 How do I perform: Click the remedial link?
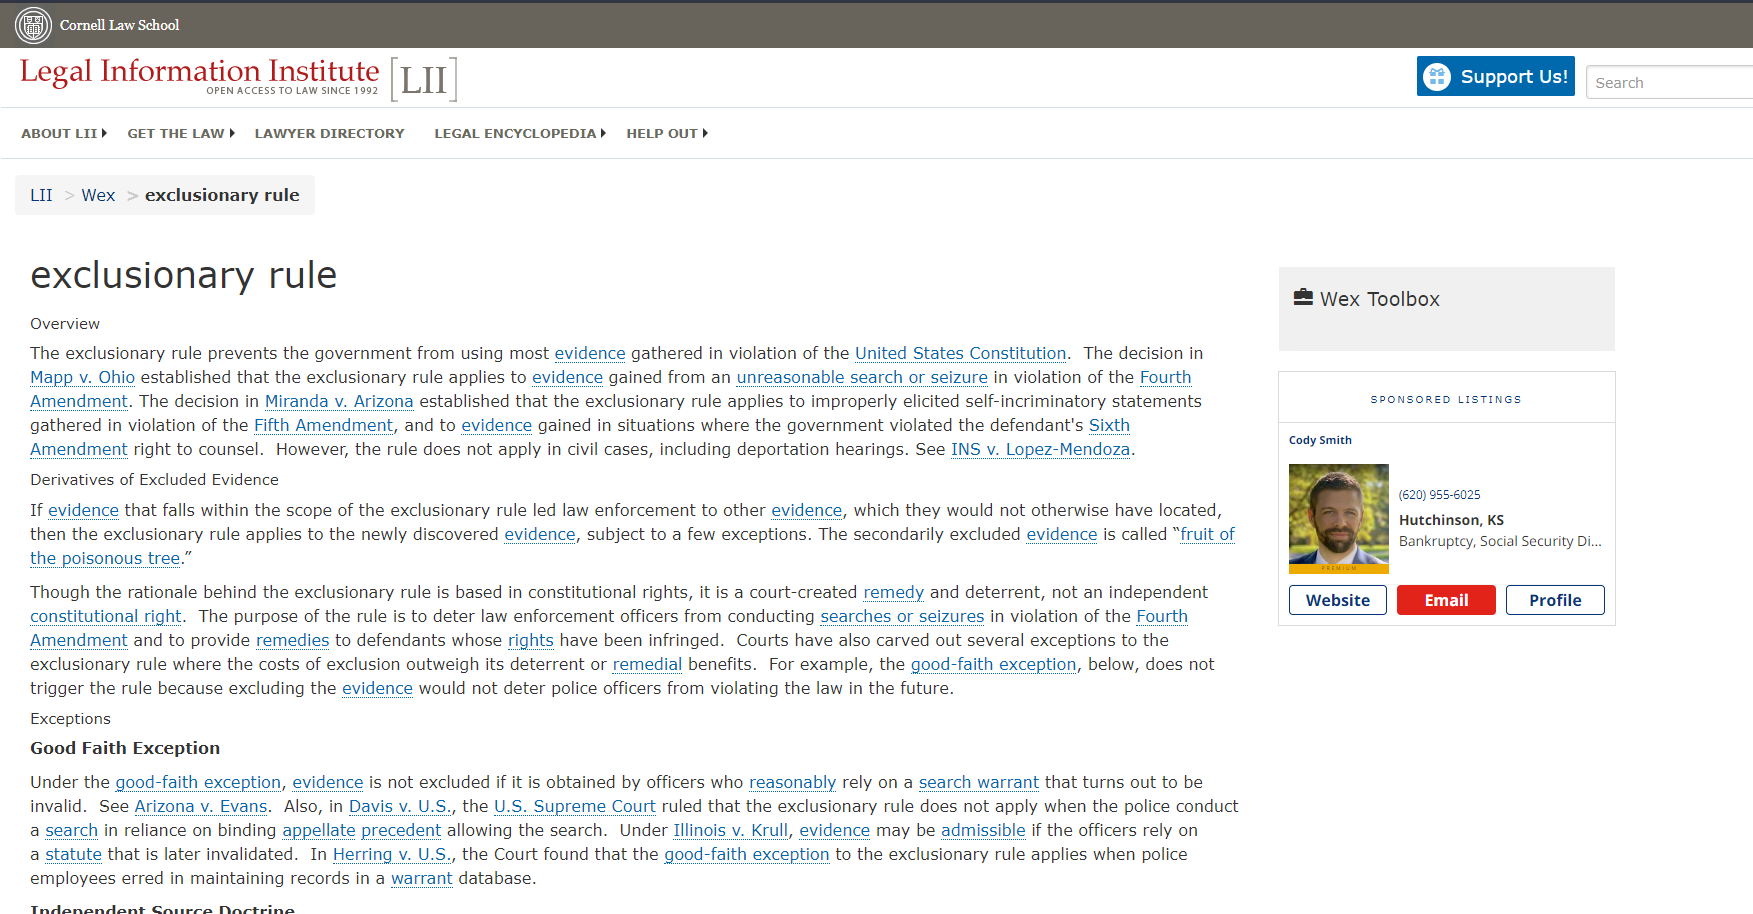click(647, 664)
